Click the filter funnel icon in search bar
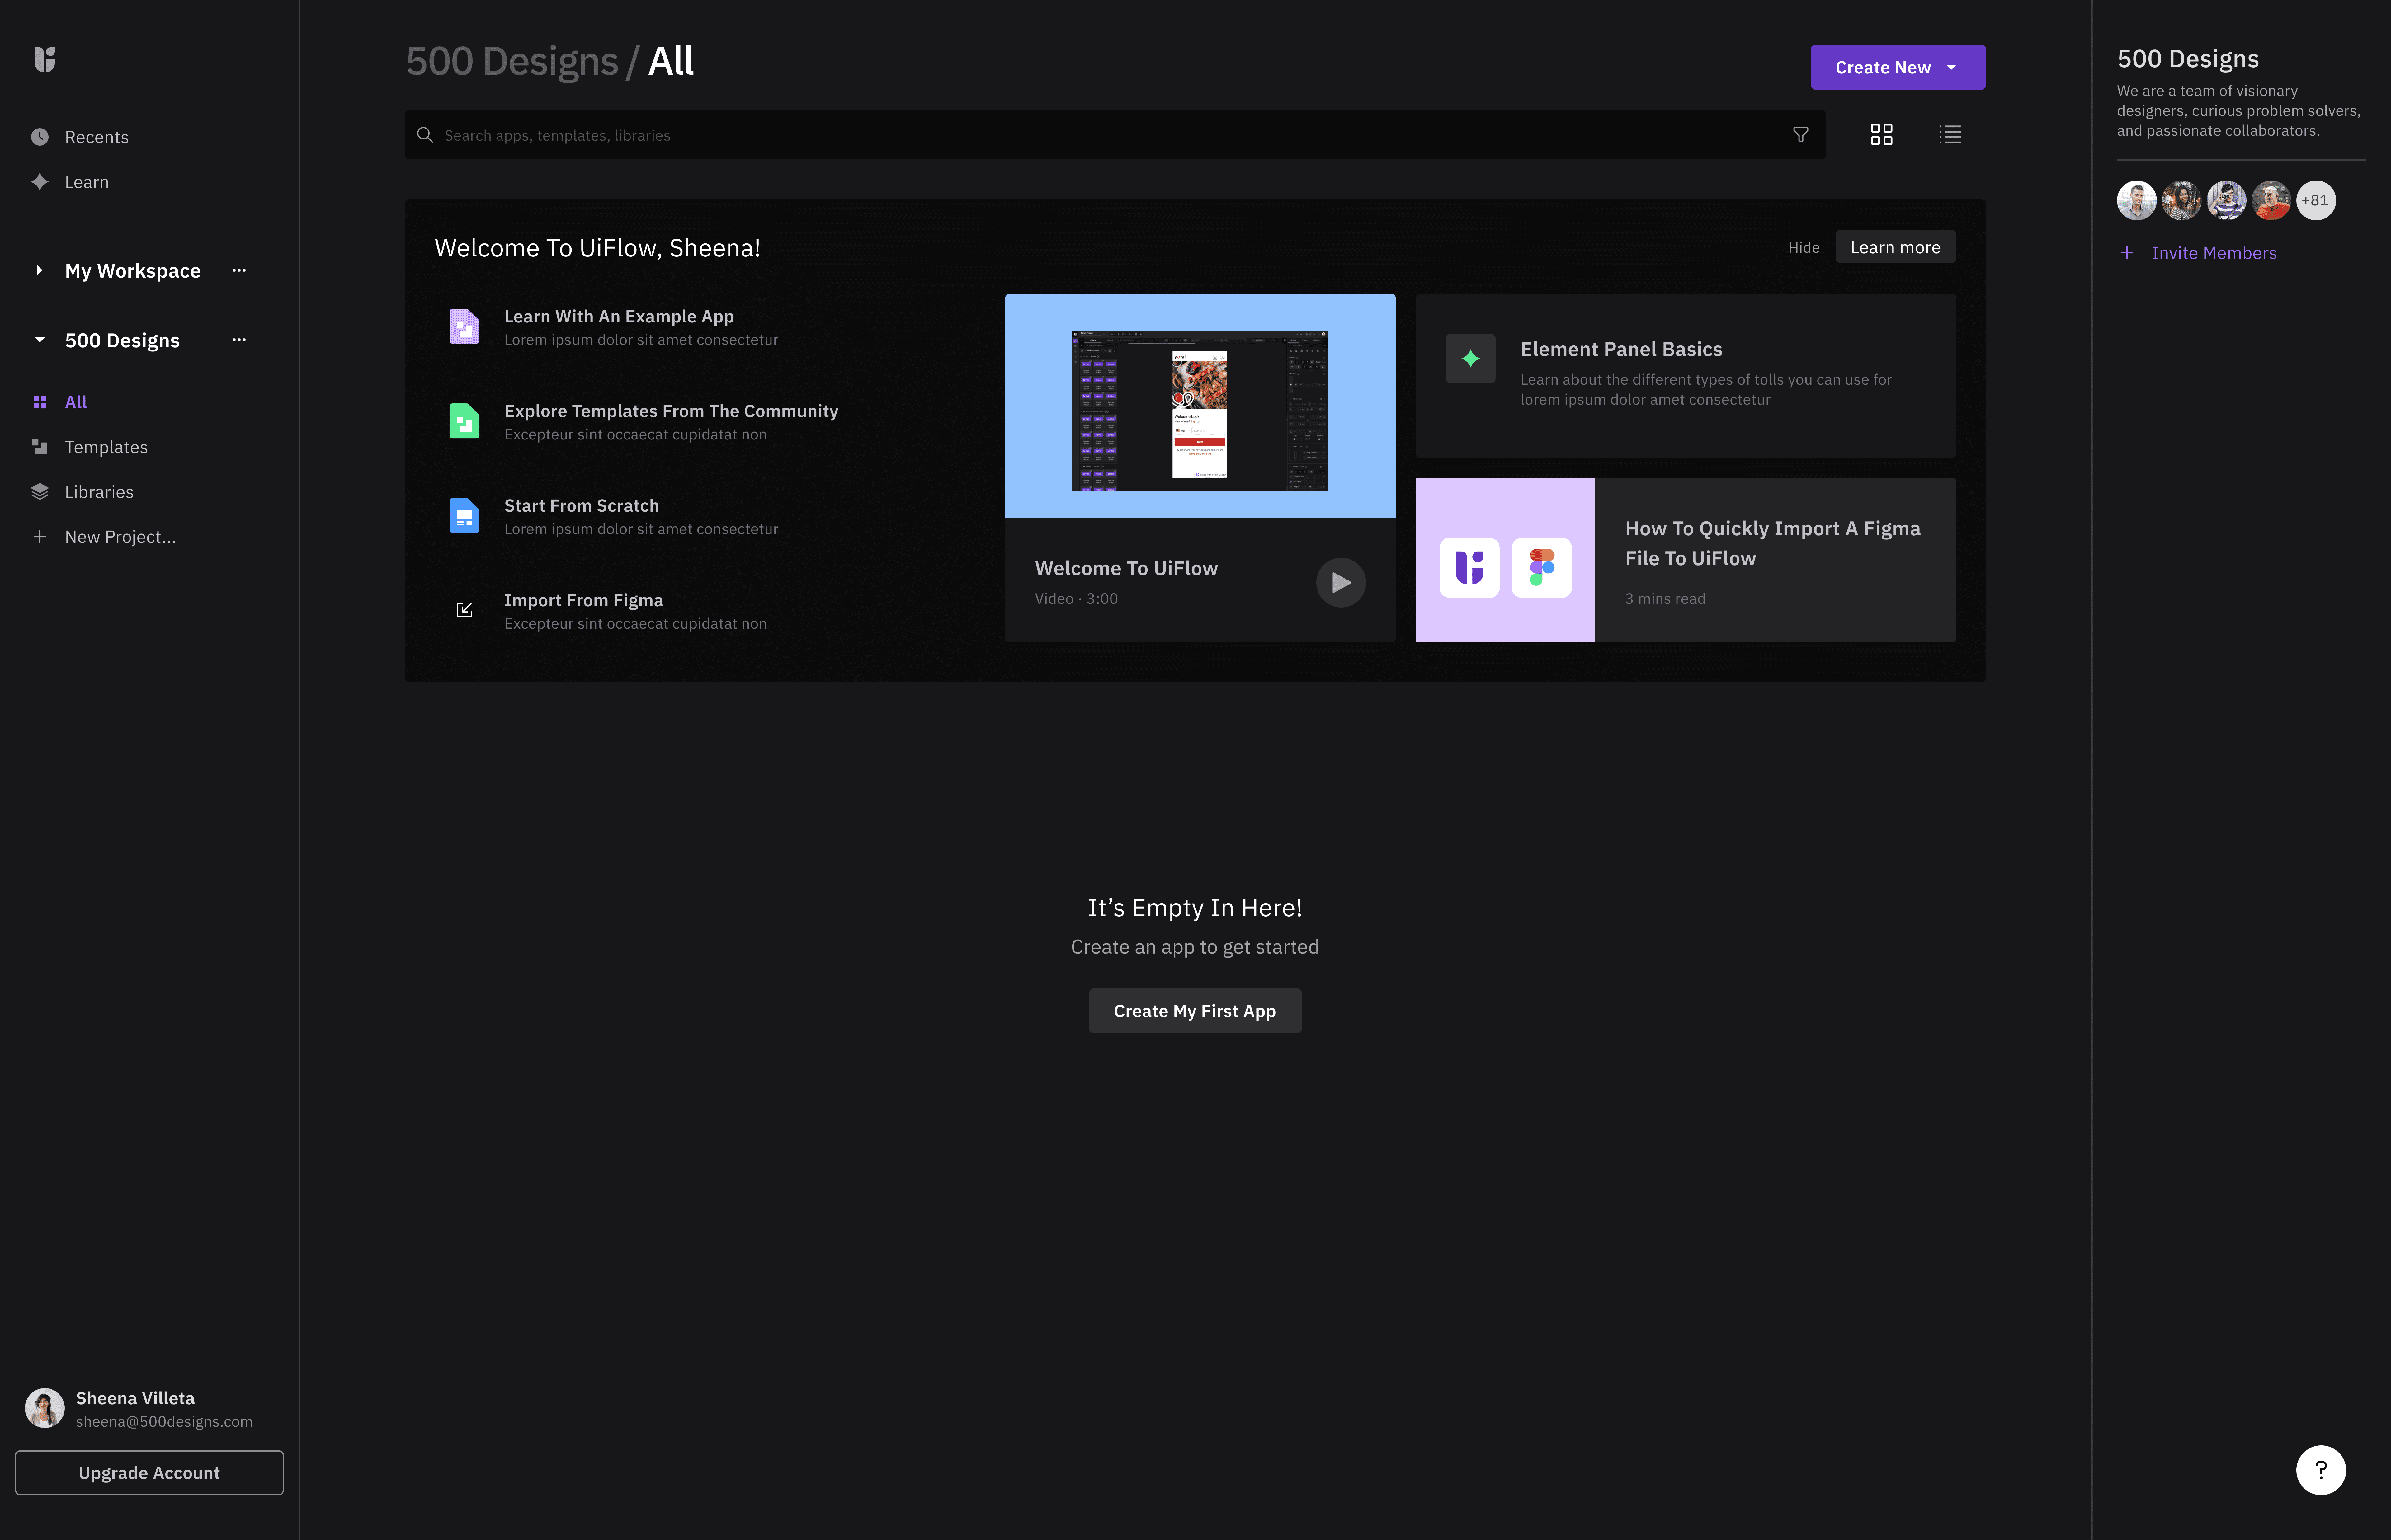 1800,135
